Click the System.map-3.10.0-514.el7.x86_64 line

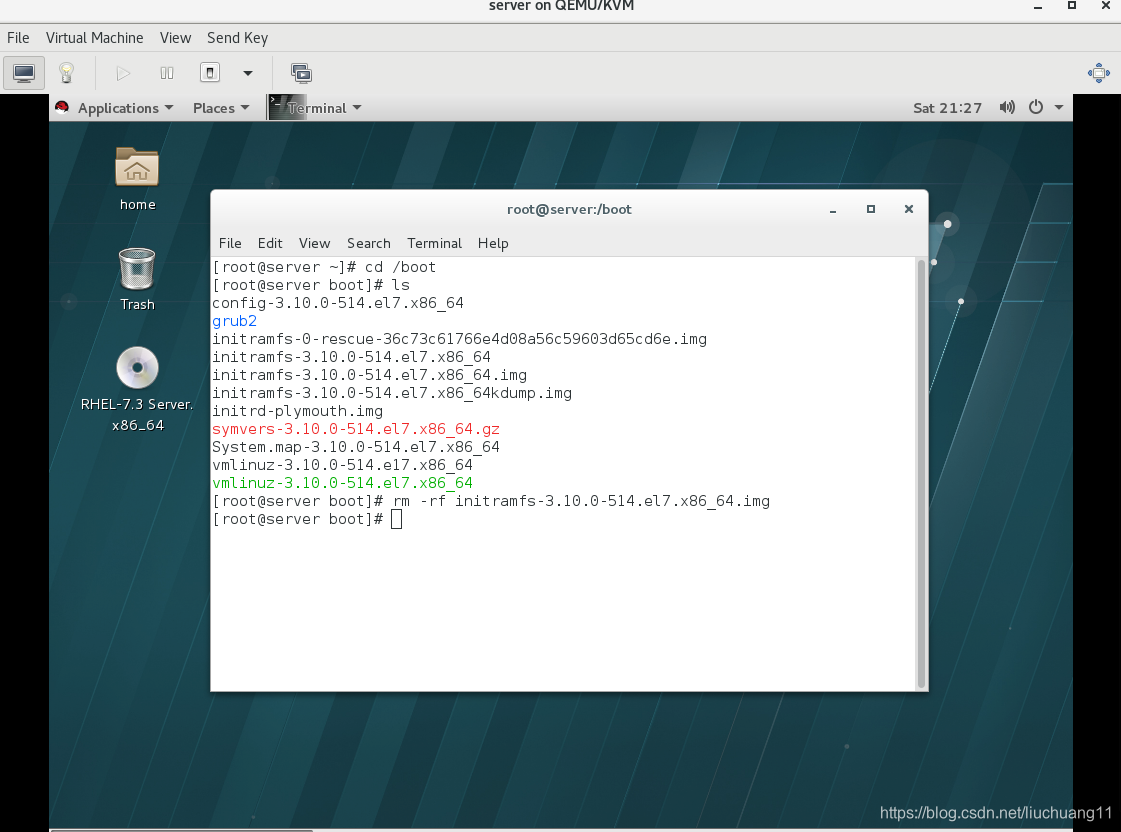tap(356, 447)
